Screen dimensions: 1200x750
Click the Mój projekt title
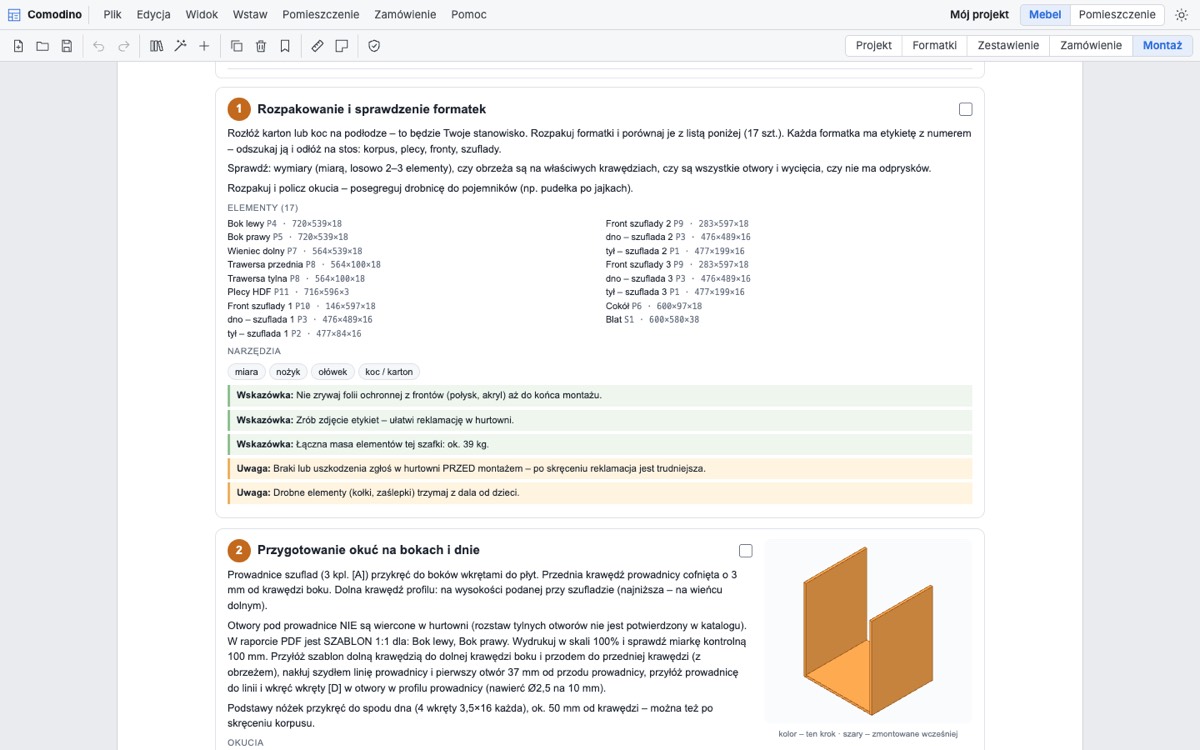coord(979,15)
